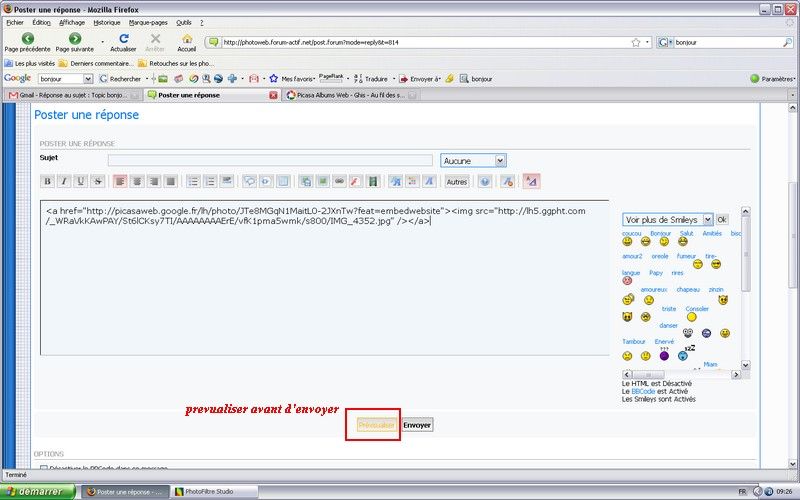Screen dimensions: 800x500
Task: Center-align the text
Action: [137, 181]
